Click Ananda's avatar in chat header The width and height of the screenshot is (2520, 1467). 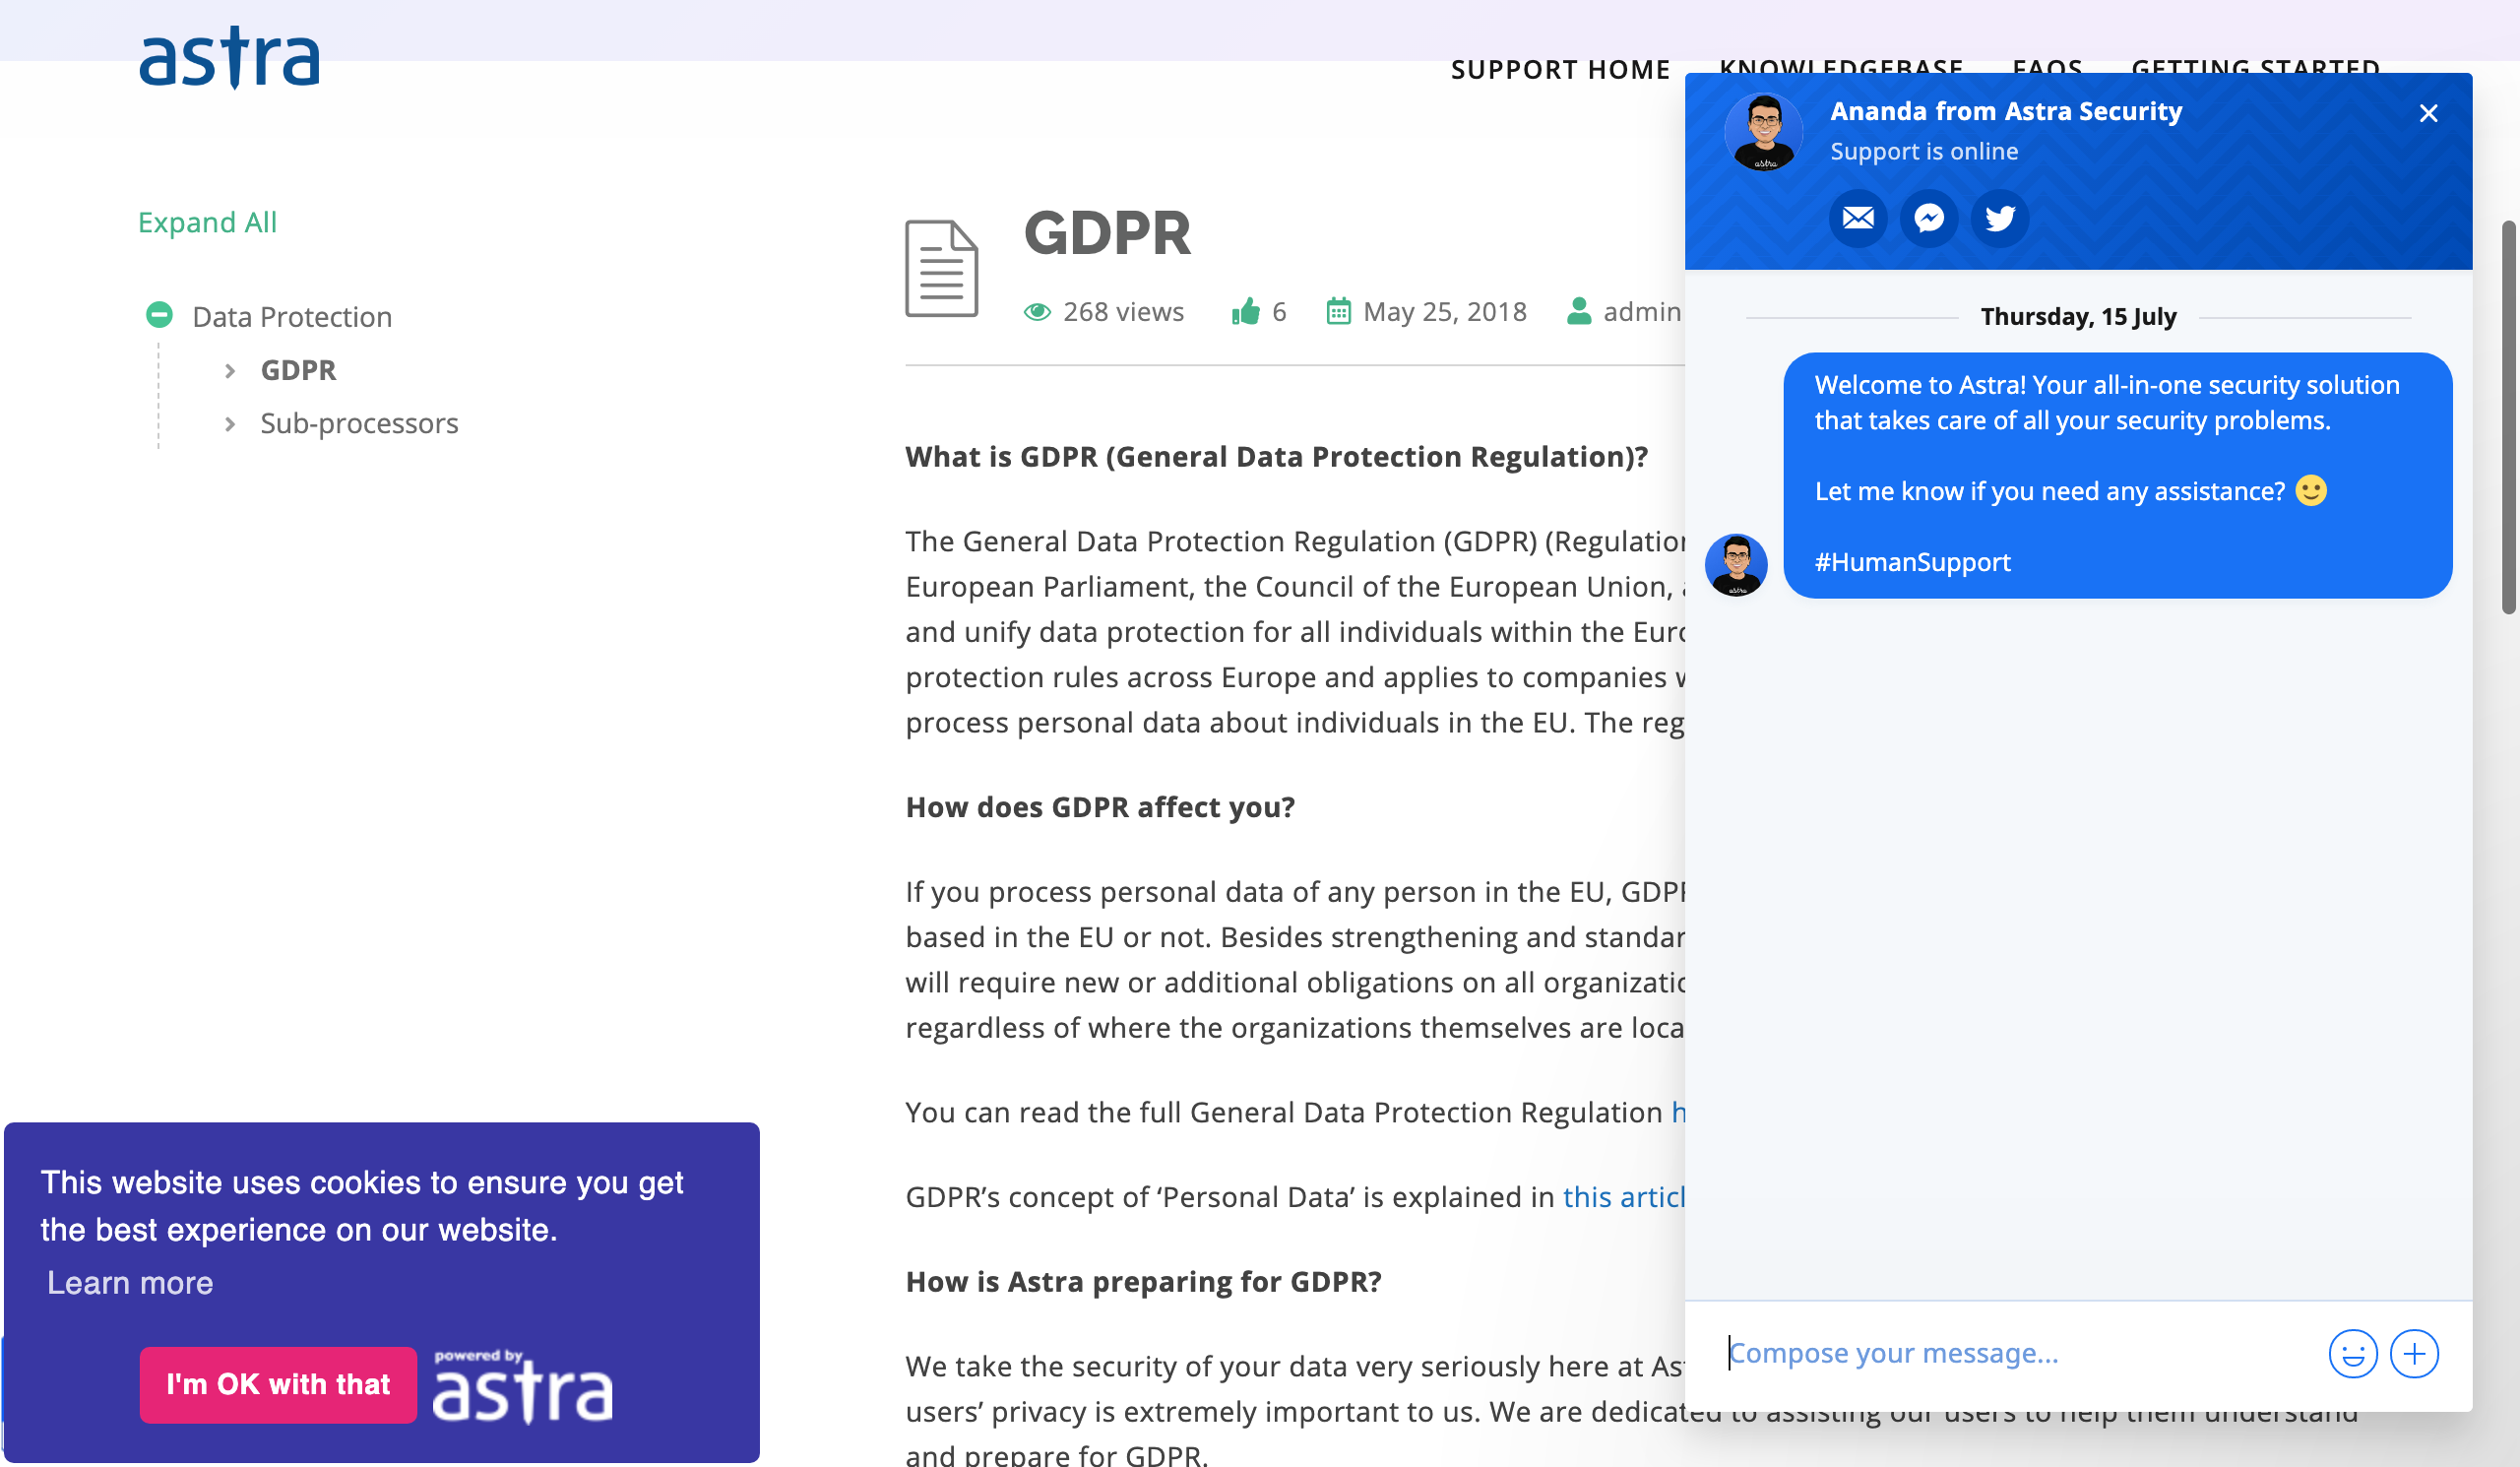click(1763, 132)
